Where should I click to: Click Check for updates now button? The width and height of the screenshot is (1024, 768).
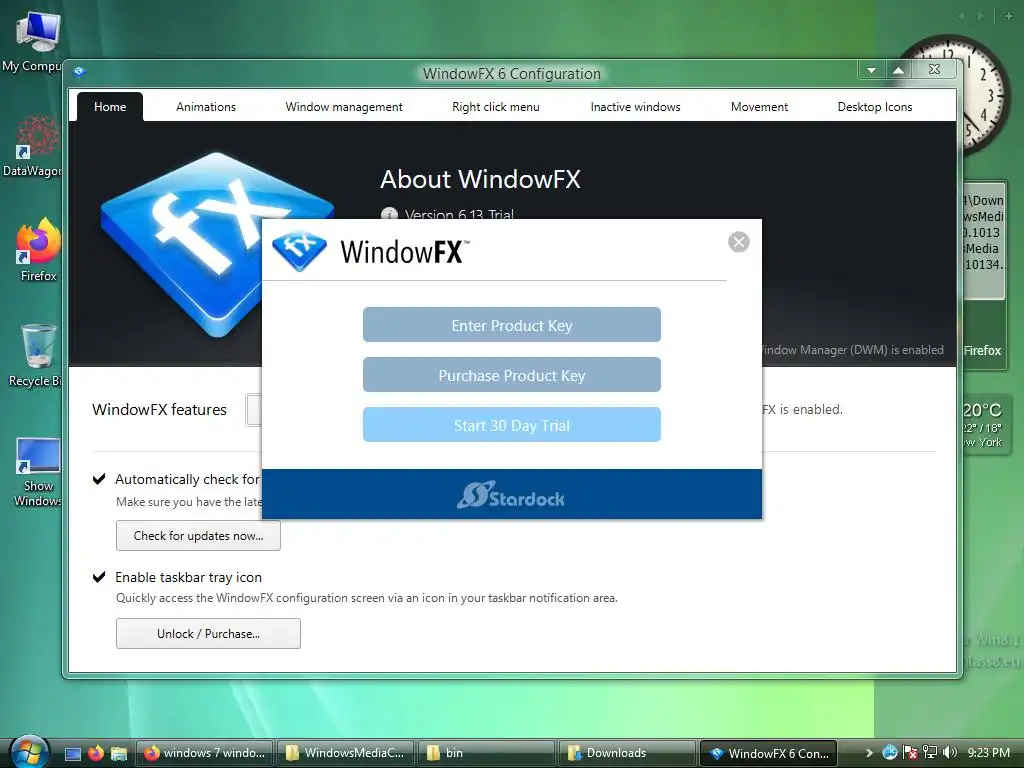click(199, 536)
